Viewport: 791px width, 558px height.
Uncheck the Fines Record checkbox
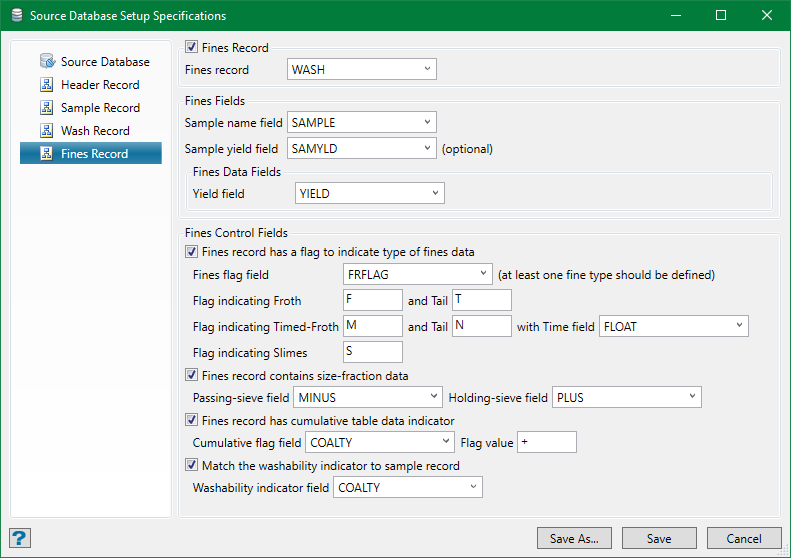click(x=192, y=47)
